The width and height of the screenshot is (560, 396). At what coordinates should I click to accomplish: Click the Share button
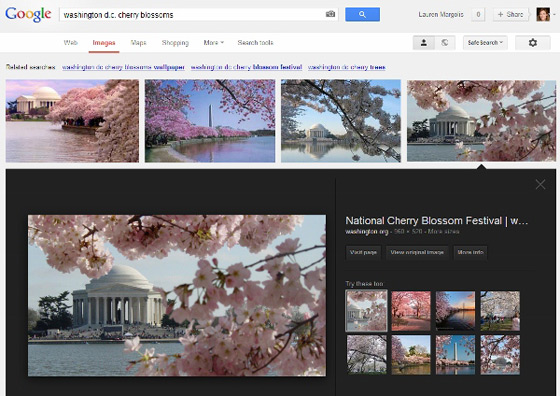coord(510,14)
